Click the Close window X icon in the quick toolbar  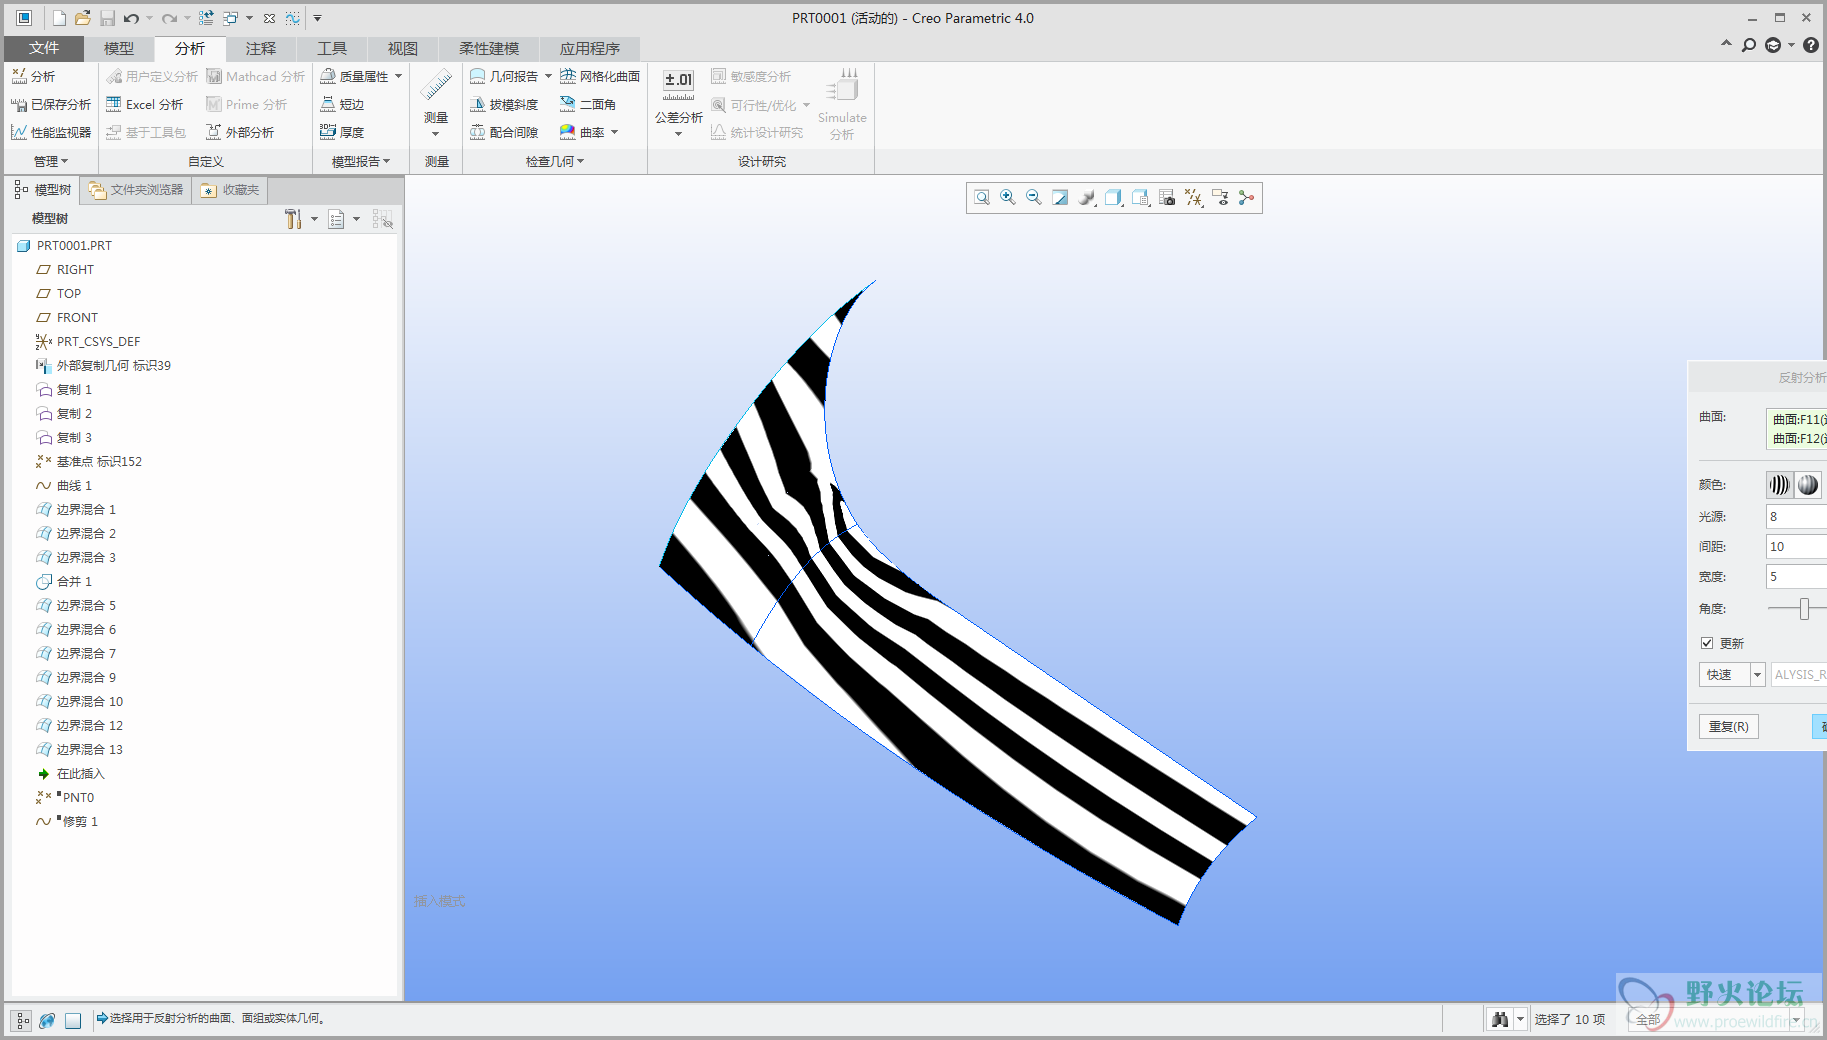pyautogui.click(x=269, y=18)
